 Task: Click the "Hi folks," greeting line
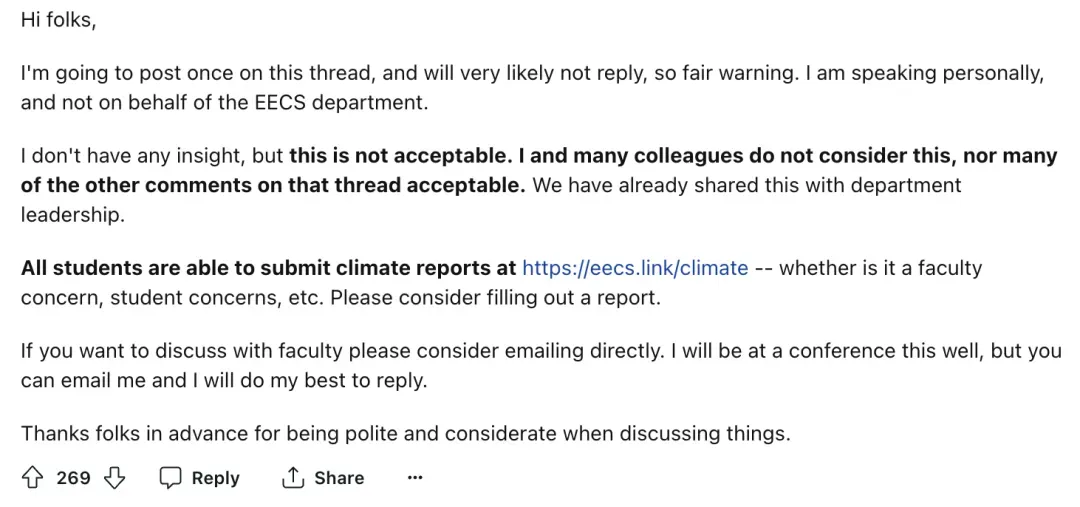pyautogui.click(x=58, y=20)
